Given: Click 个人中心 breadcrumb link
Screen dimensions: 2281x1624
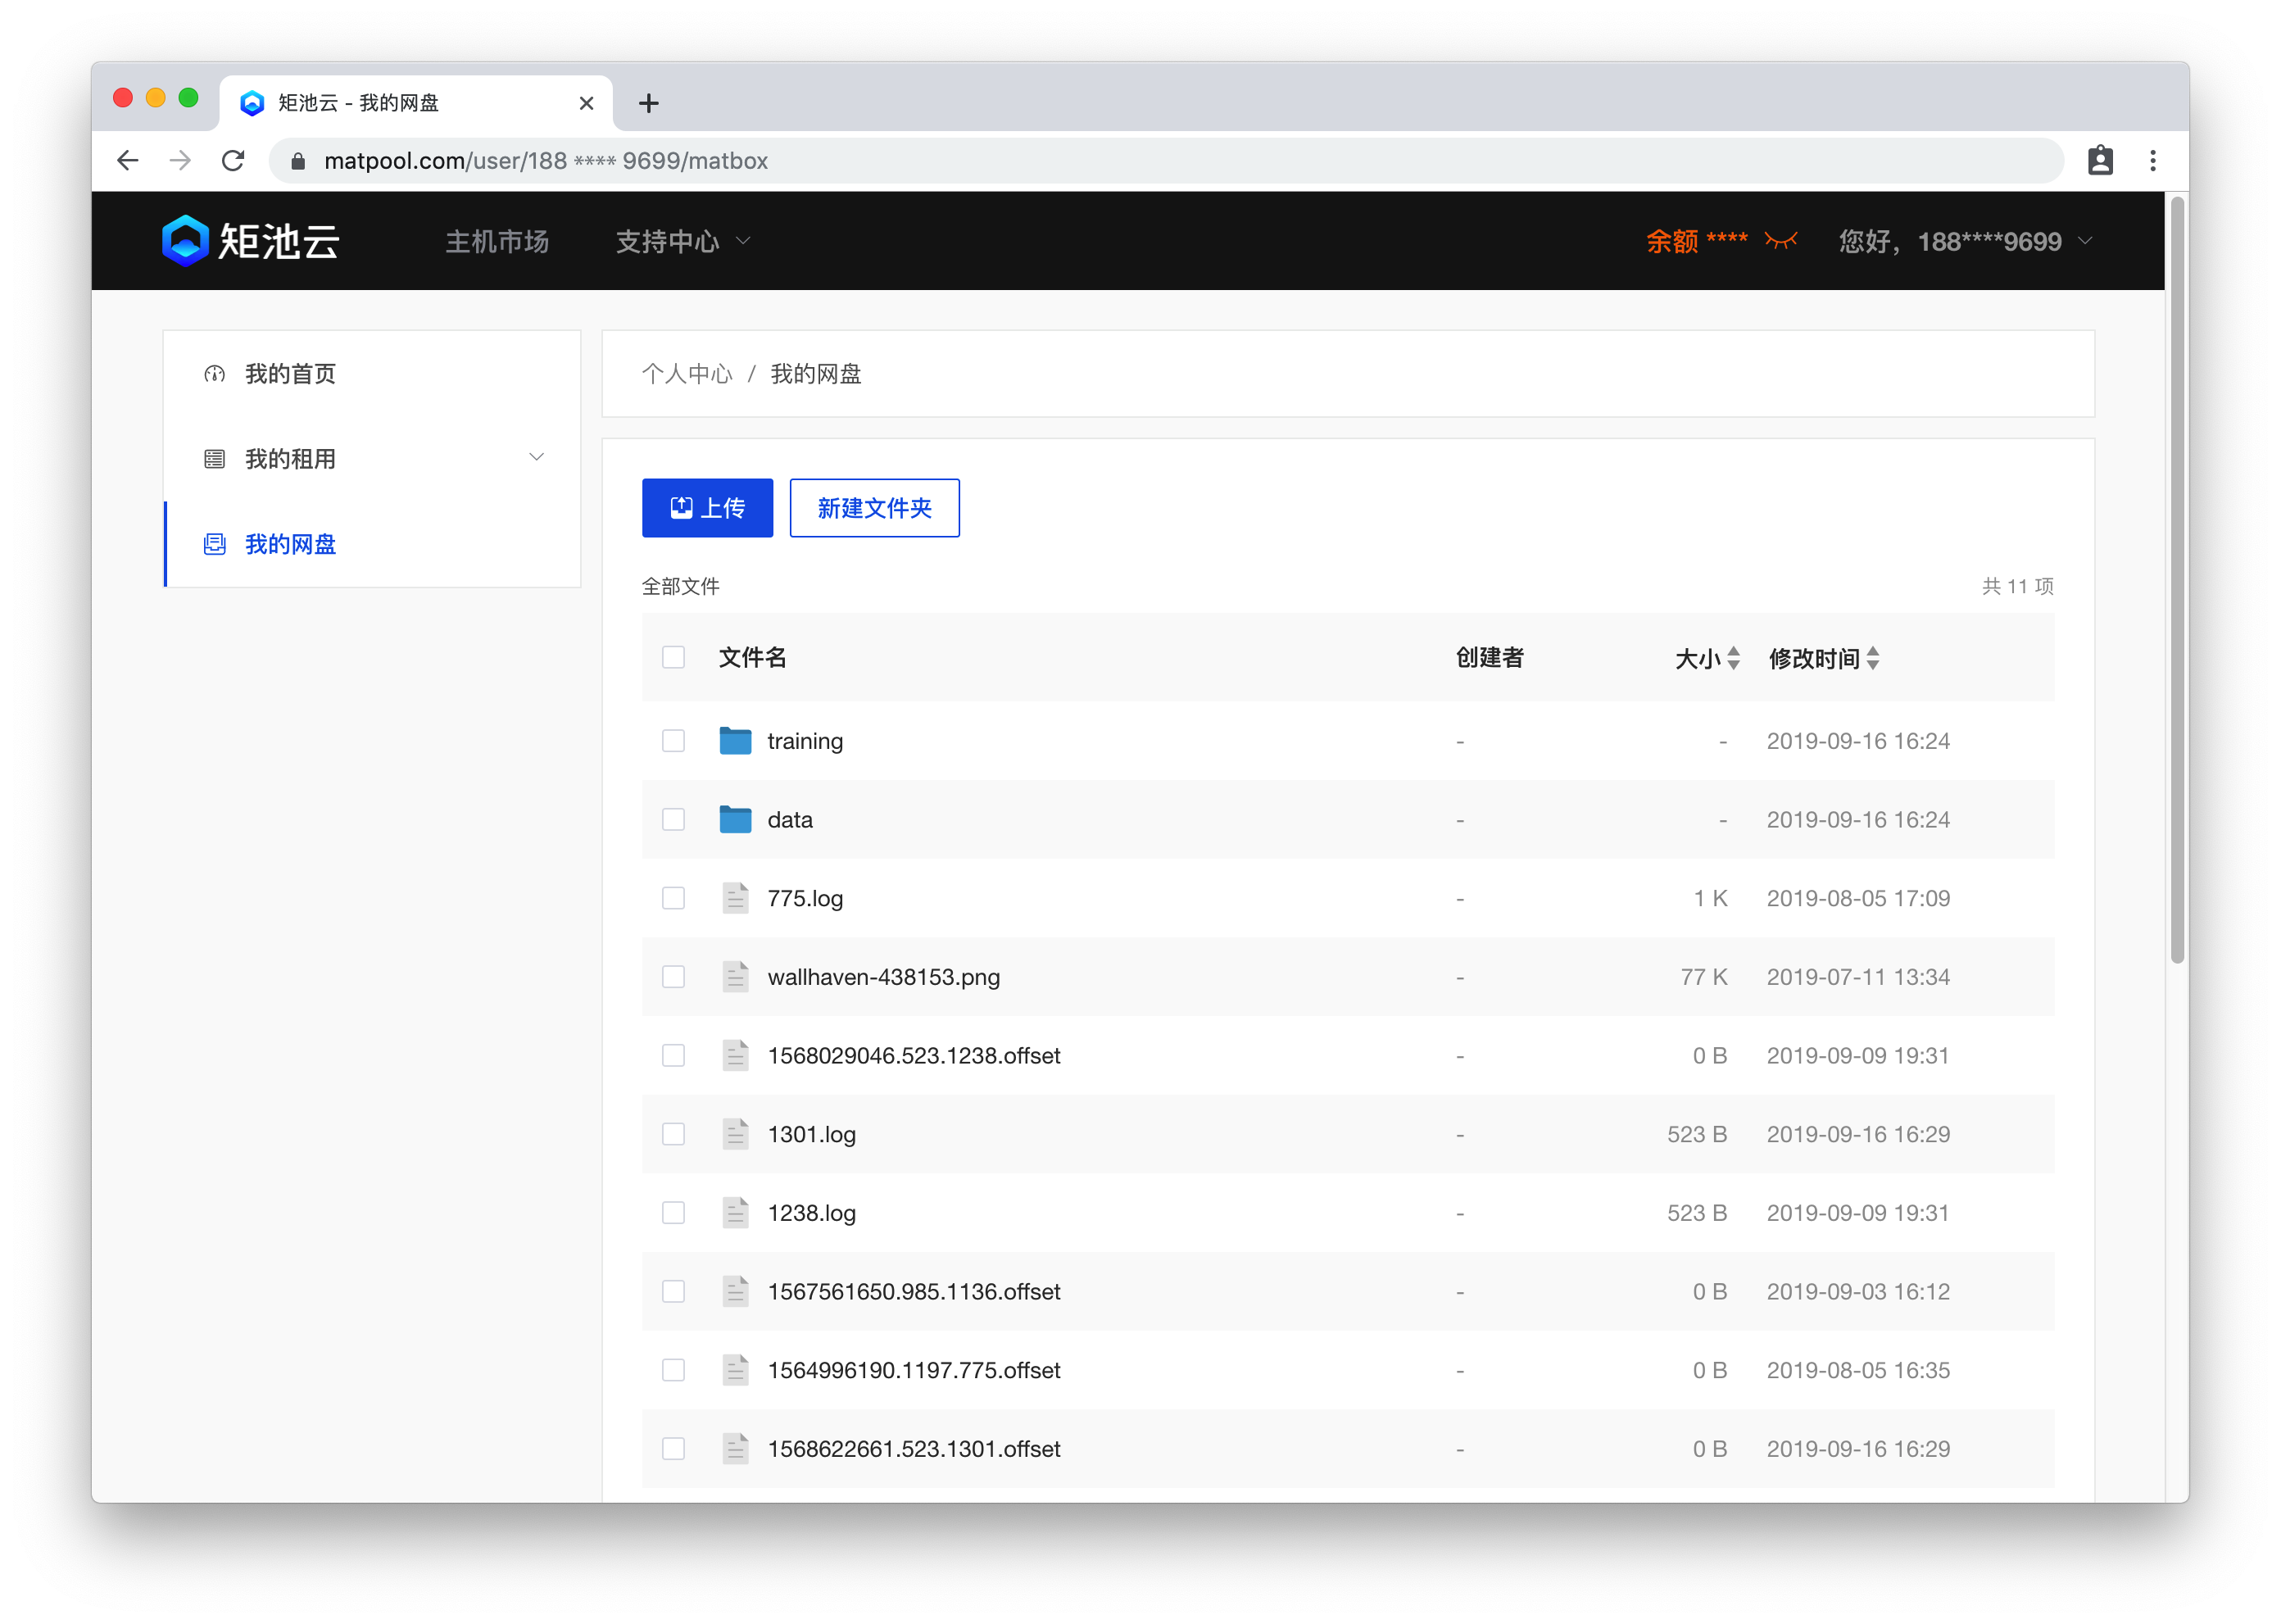Looking at the screenshot, I should [x=687, y=374].
